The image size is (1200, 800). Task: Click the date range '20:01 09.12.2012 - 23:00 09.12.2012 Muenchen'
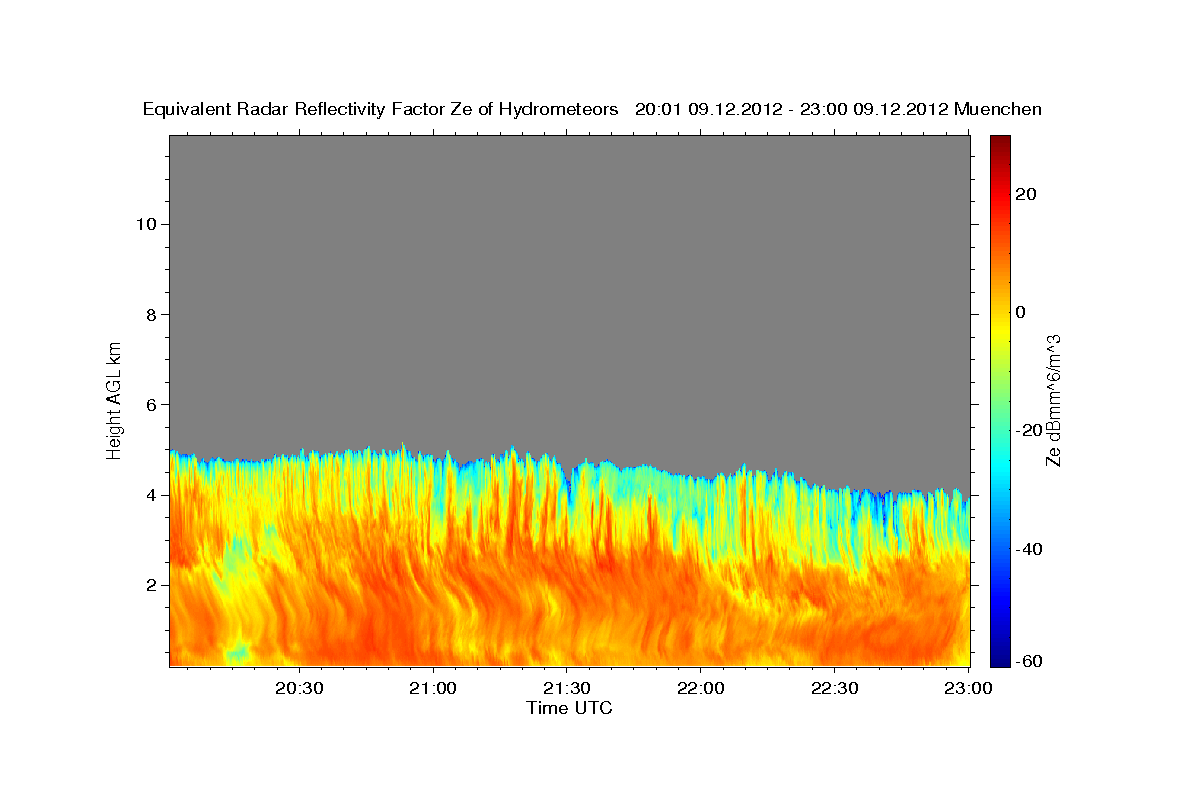tap(839, 109)
